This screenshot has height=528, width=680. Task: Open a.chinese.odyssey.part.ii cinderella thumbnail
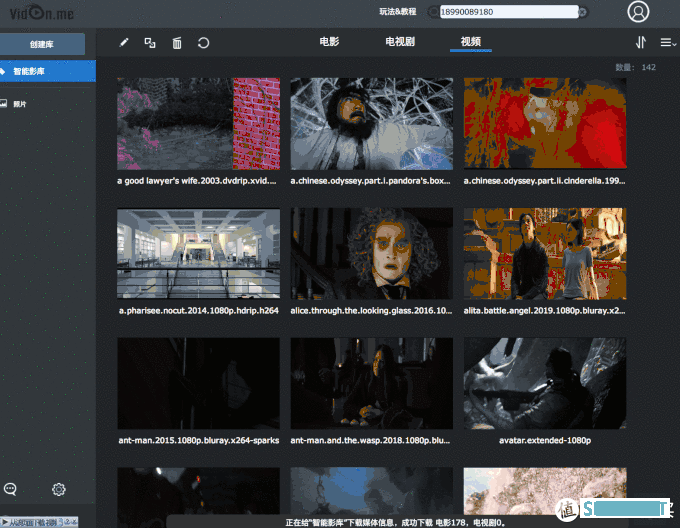545,123
